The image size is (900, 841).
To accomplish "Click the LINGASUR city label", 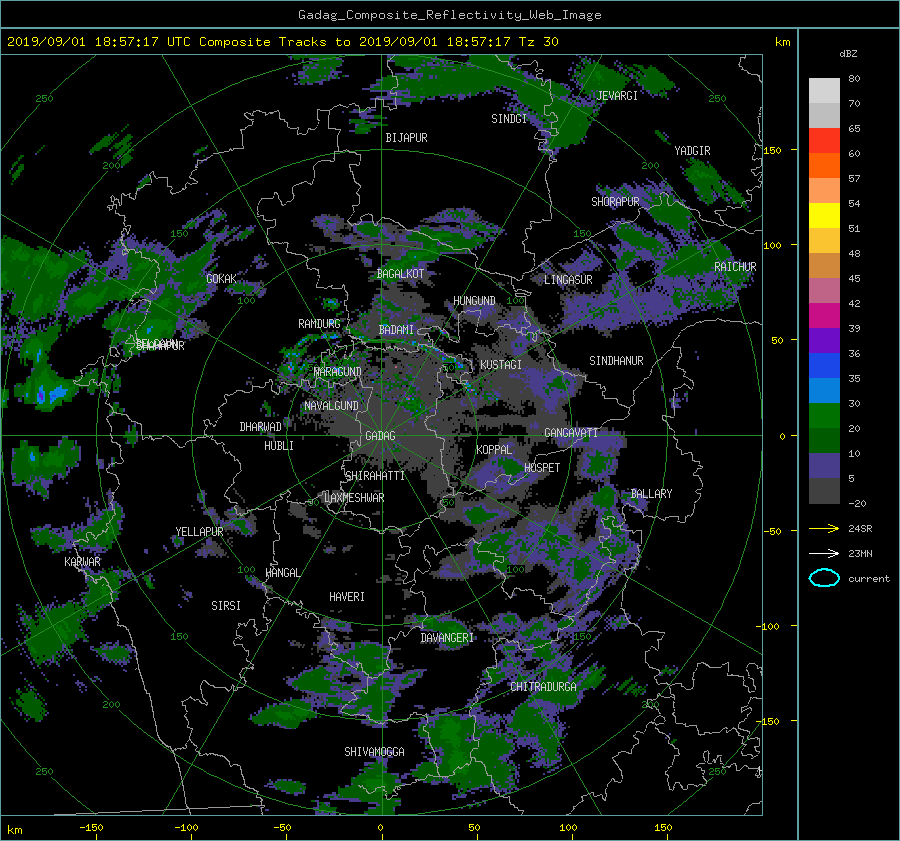I will 568,280.
